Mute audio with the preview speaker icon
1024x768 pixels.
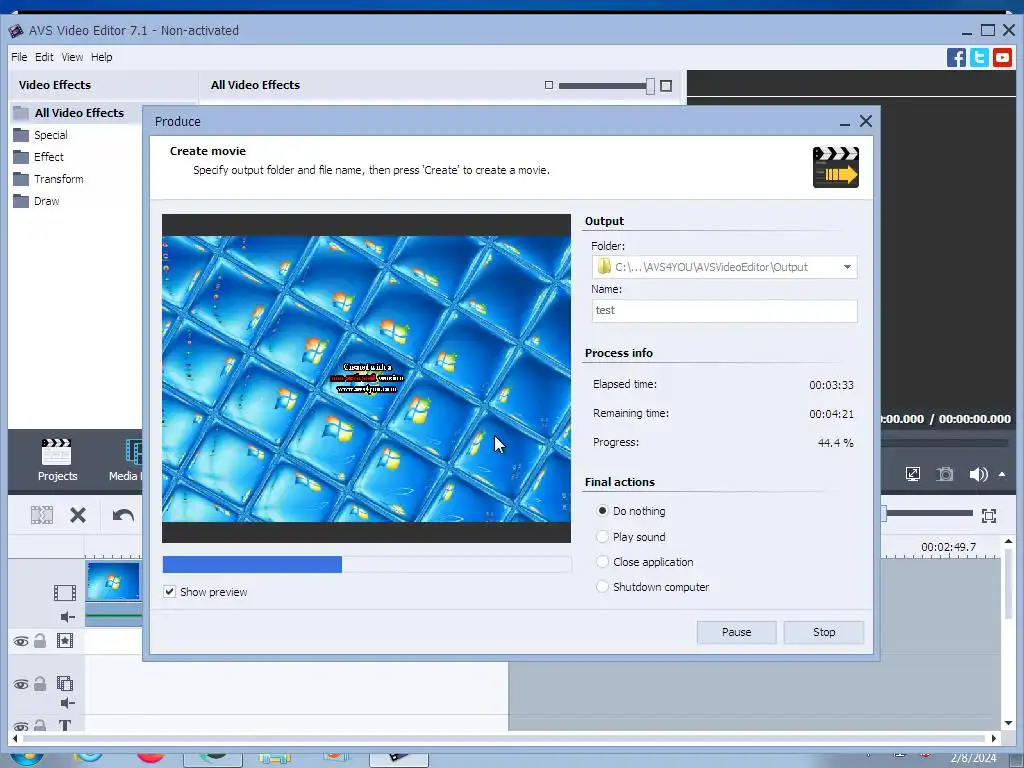click(x=978, y=474)
